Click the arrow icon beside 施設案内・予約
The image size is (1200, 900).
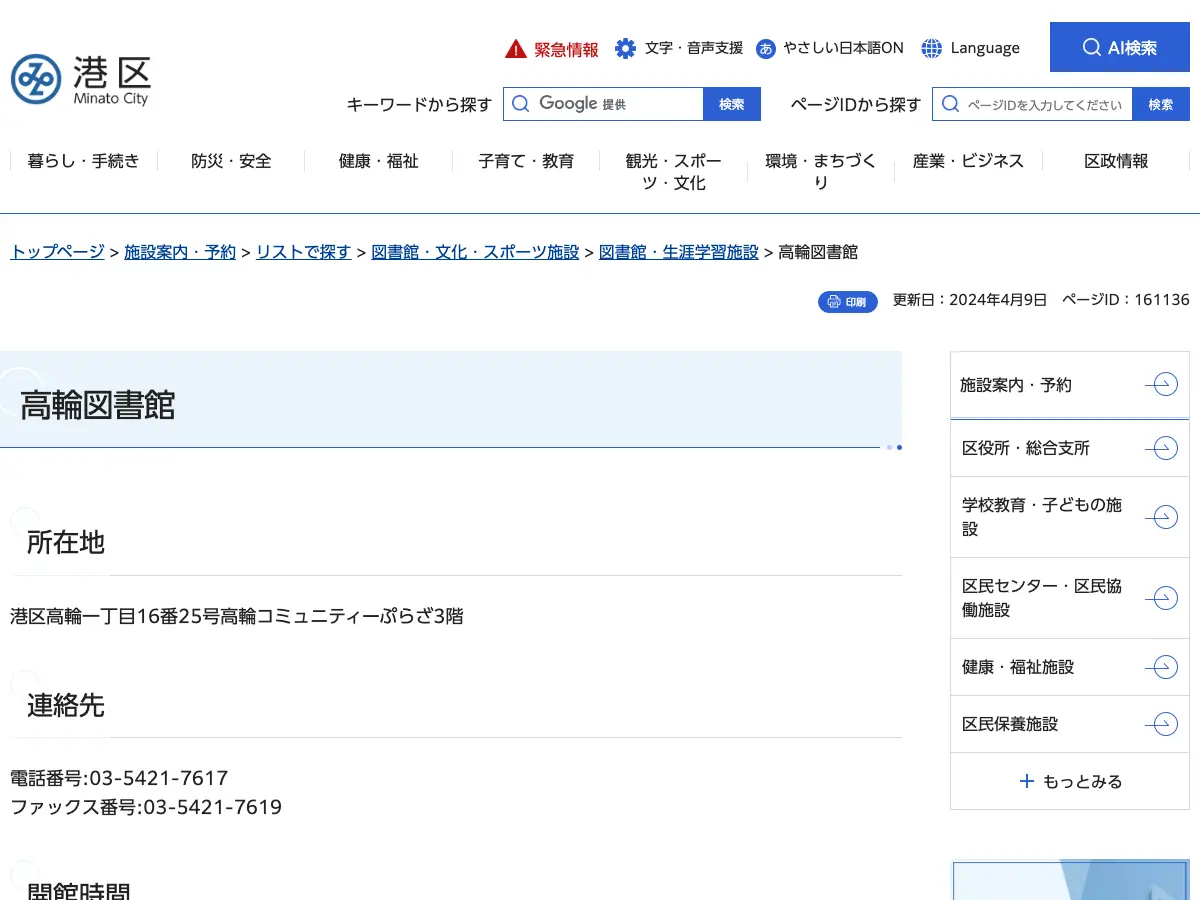point(1161,384)
